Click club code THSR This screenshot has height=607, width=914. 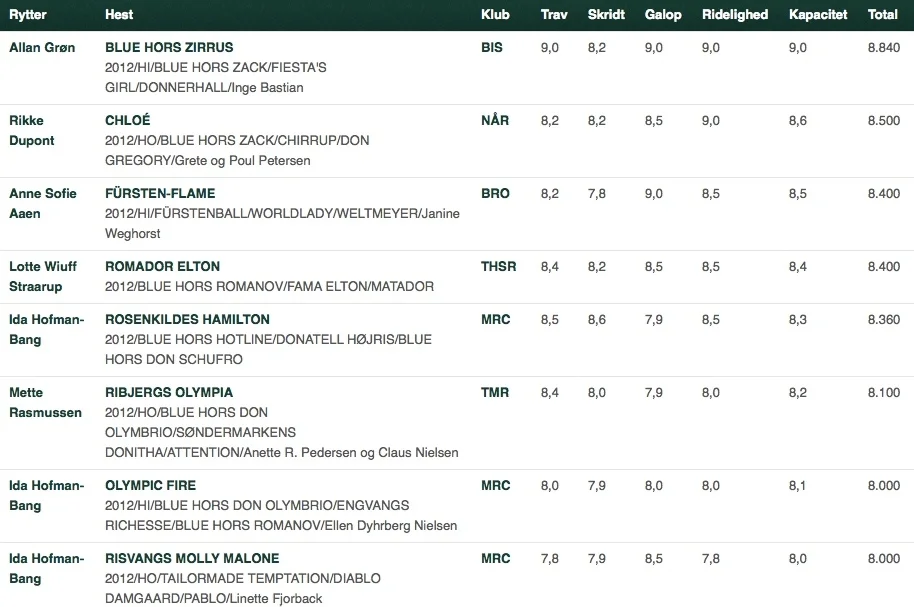[498, 266]
